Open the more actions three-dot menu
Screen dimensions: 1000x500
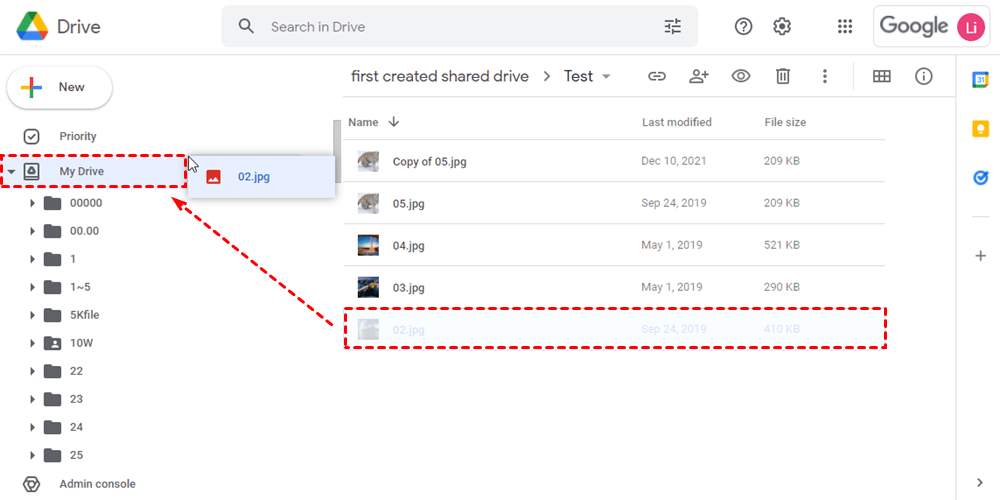[x=825, y=76]
